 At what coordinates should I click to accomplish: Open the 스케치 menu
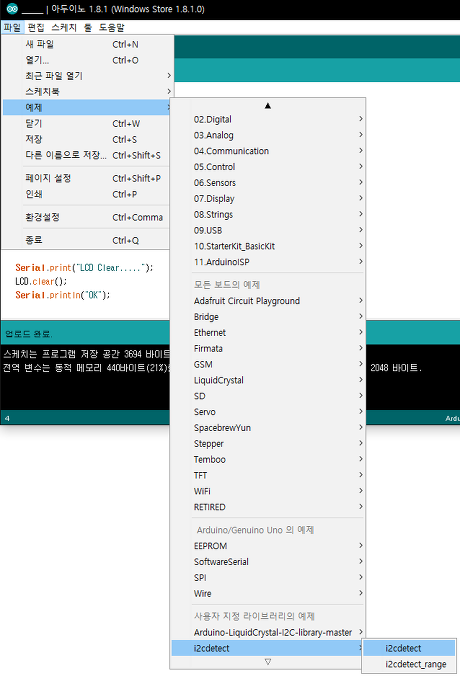tap(64, 28)
